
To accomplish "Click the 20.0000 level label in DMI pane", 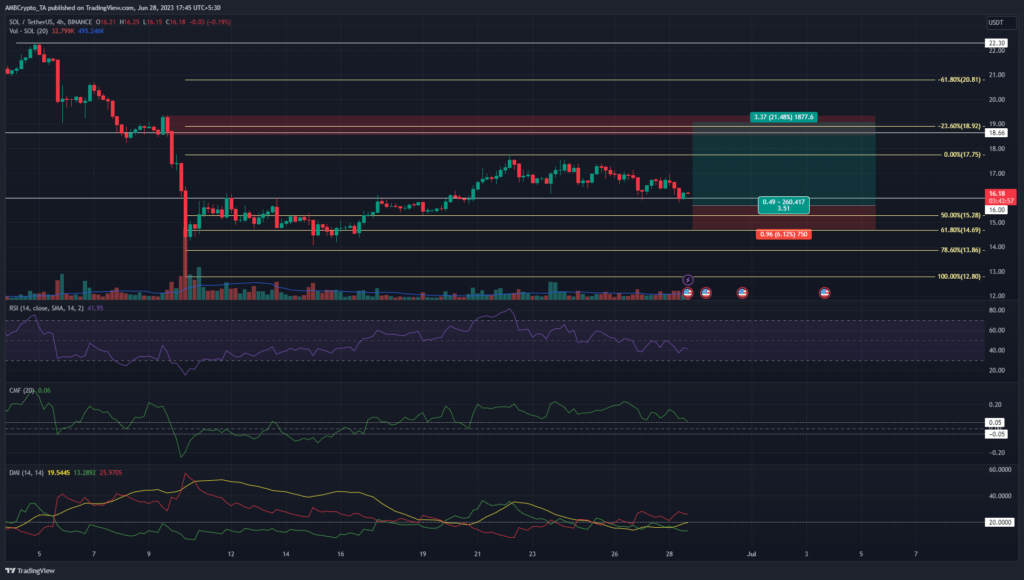I will pos(1000,522).
